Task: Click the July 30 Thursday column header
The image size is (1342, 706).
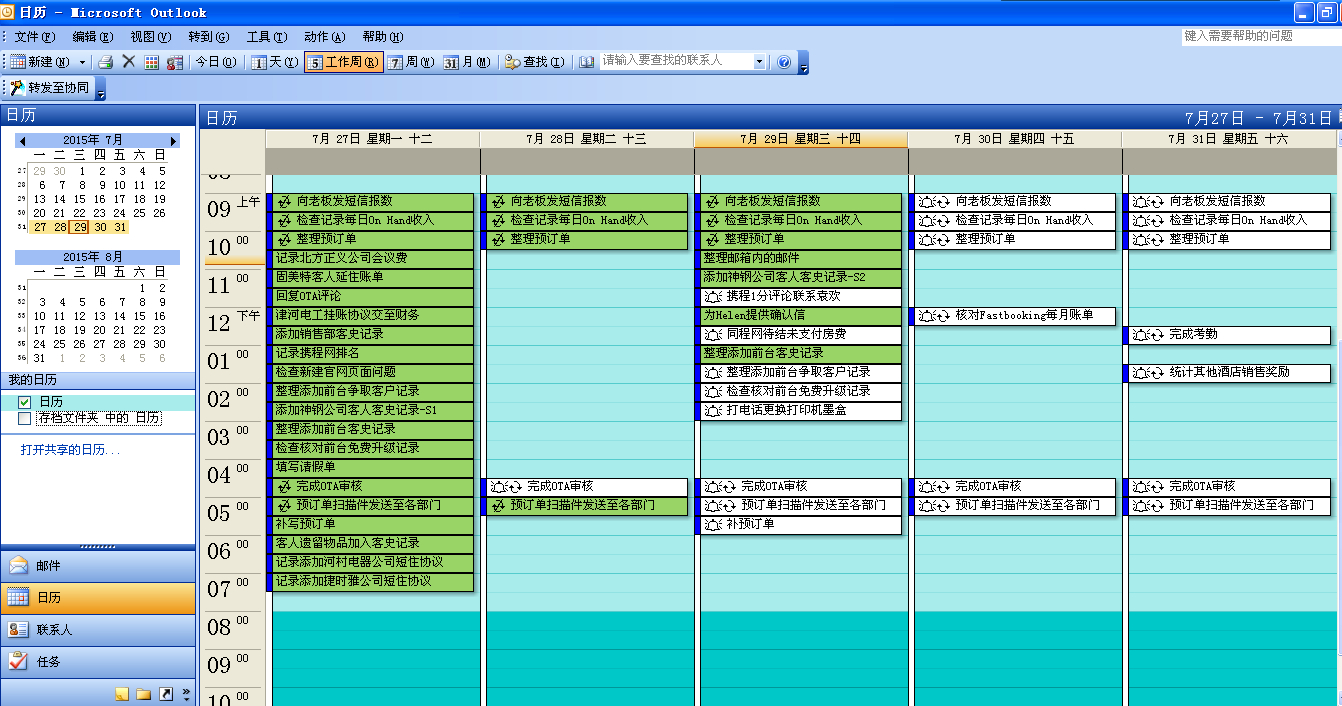Action: coord(1014,139)
